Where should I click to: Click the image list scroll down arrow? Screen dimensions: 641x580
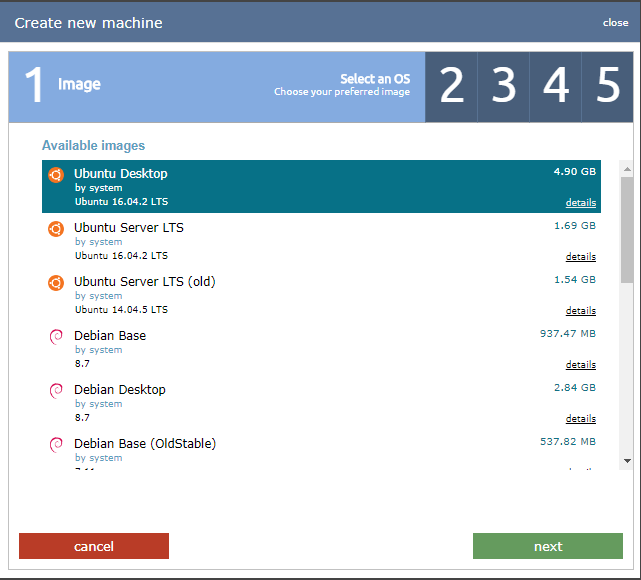coord(627,461)
